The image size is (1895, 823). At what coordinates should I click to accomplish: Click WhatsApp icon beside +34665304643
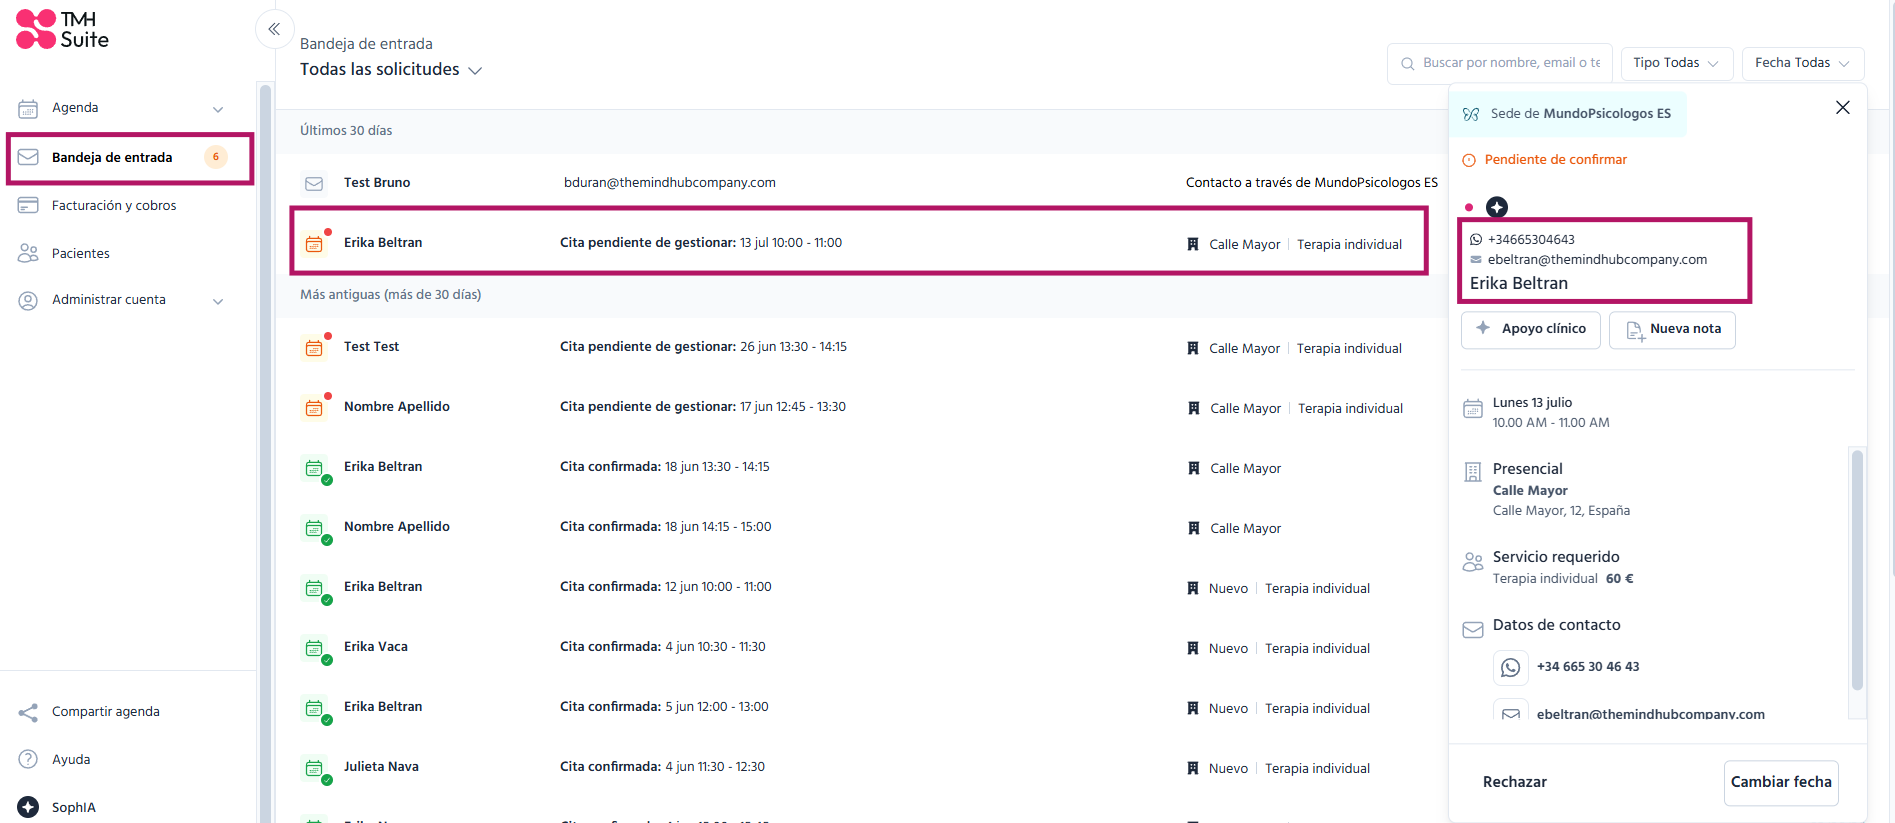(x=1476, y=239)
